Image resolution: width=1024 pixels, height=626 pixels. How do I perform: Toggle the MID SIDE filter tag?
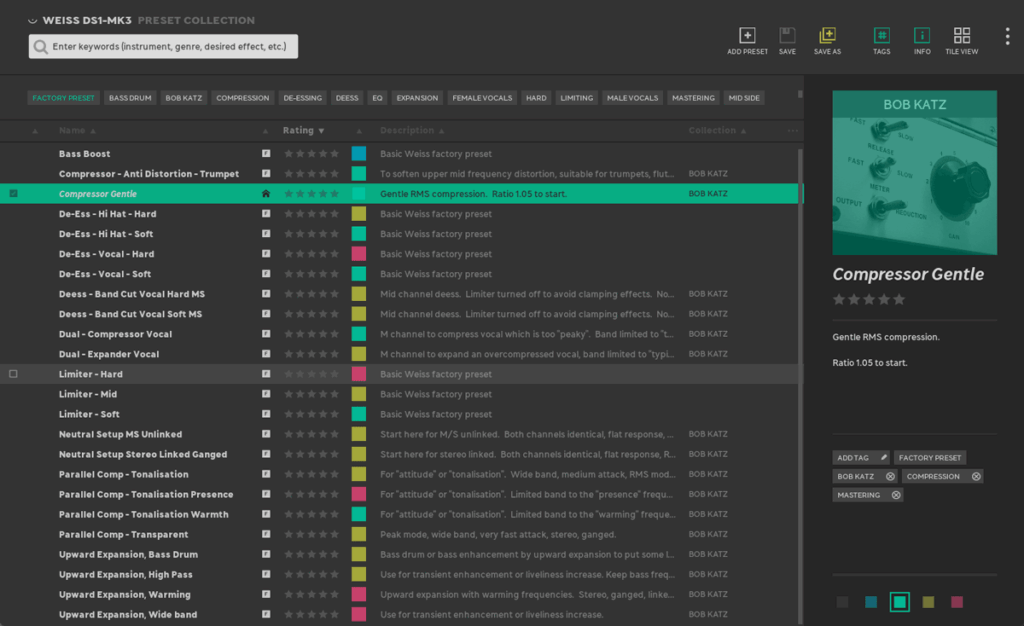tap(744, 98)
